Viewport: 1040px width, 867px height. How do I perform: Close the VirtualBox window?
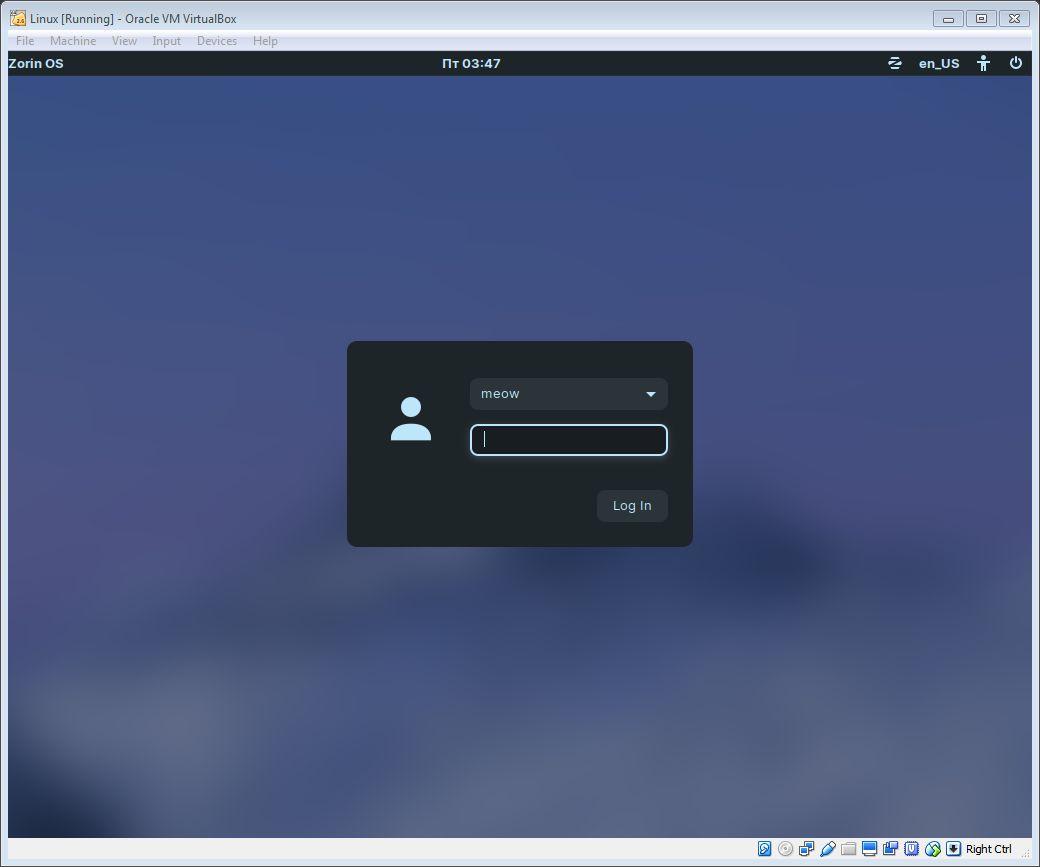click(1014, 19)
